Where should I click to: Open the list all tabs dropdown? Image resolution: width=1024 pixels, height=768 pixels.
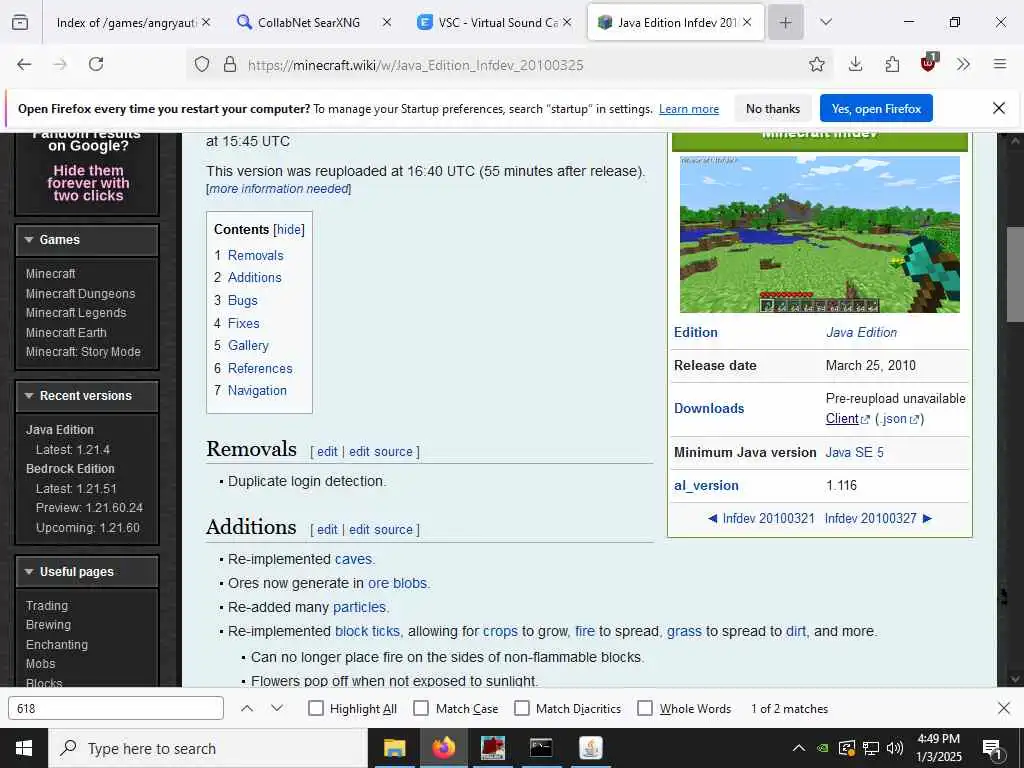[x=825, y=23]
